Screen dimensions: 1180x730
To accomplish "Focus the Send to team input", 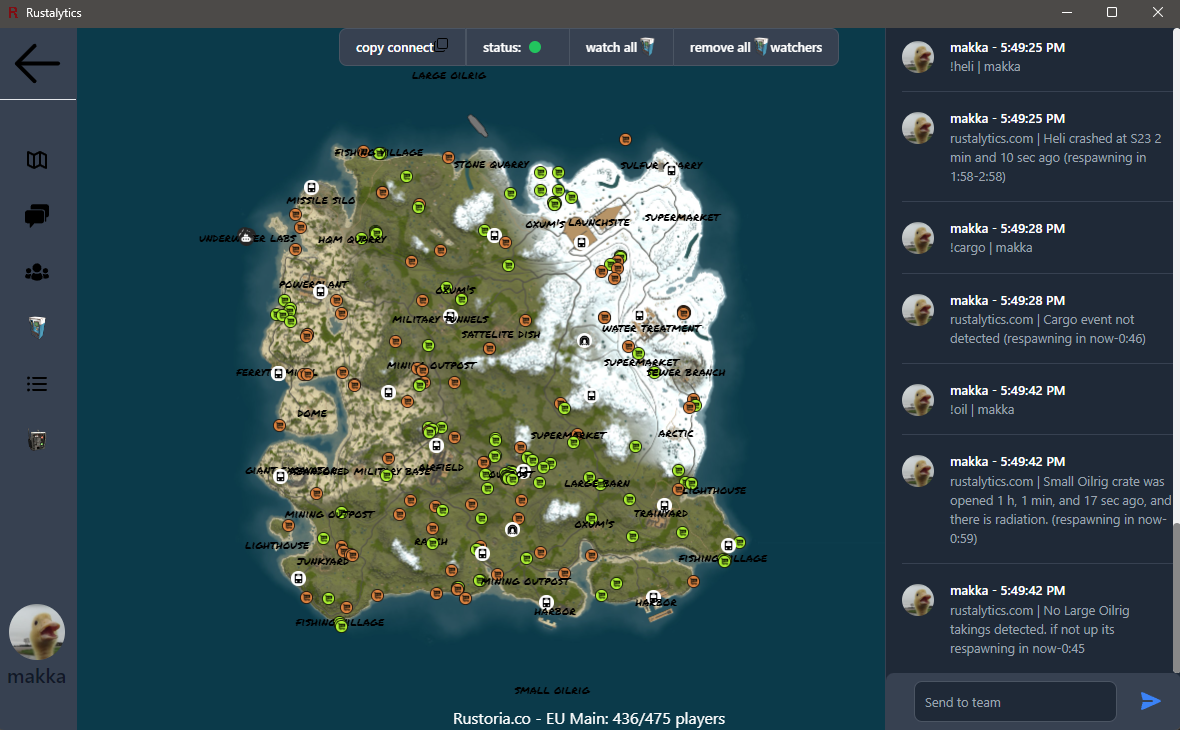I will [x=1015, y=702].
